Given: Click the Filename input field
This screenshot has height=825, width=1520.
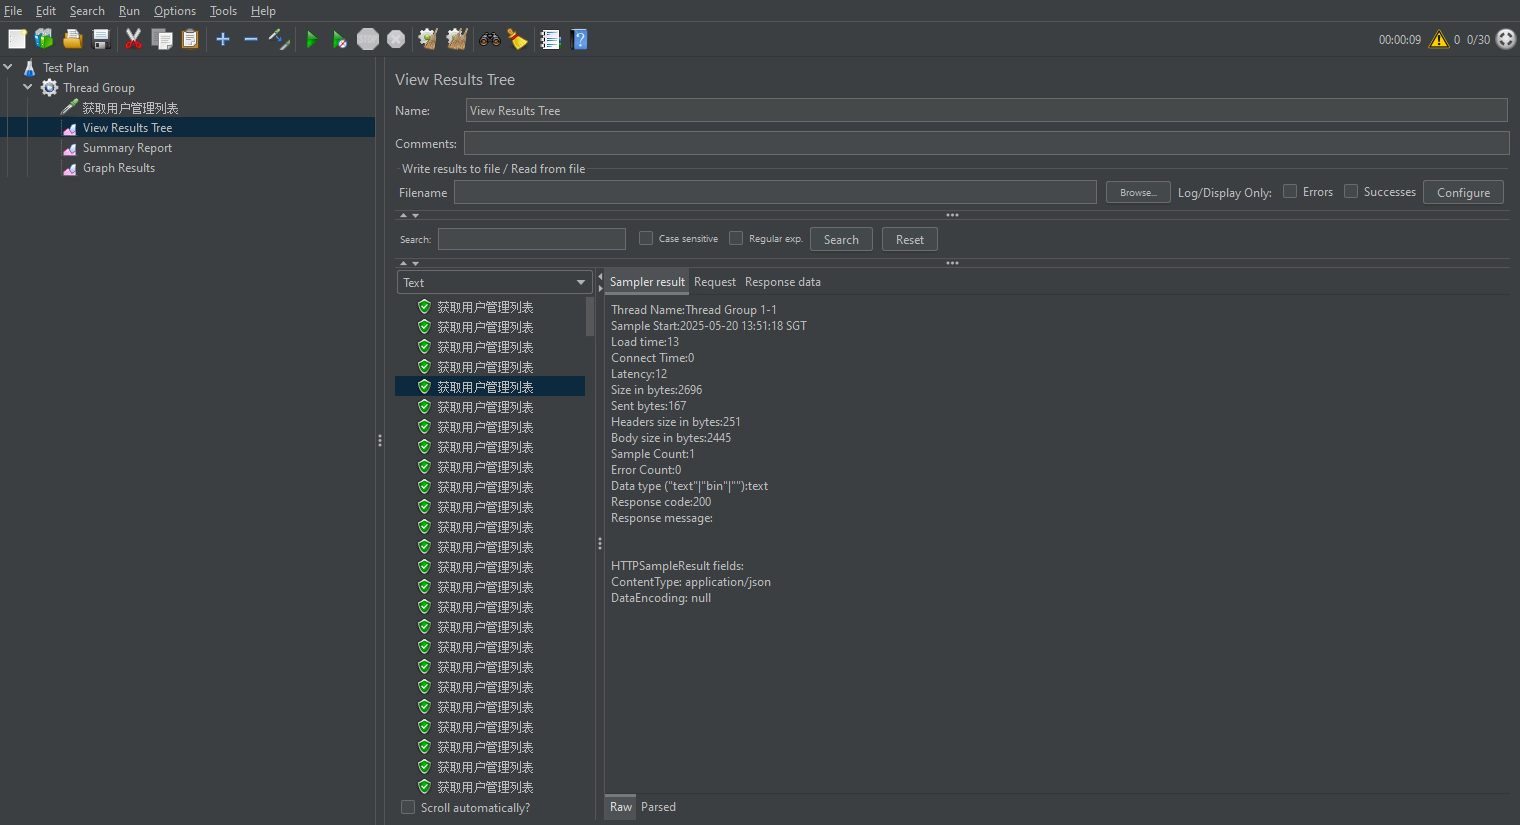Looking at the screenshot, I should point(775,192).
